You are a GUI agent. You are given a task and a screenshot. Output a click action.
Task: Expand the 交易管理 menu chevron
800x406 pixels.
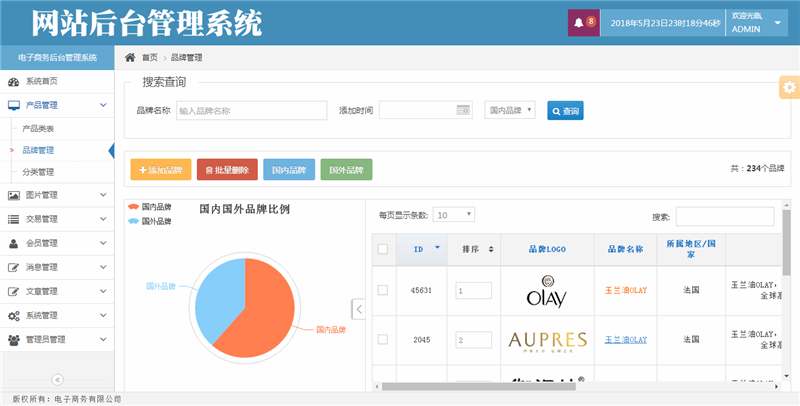coord(103,219)
